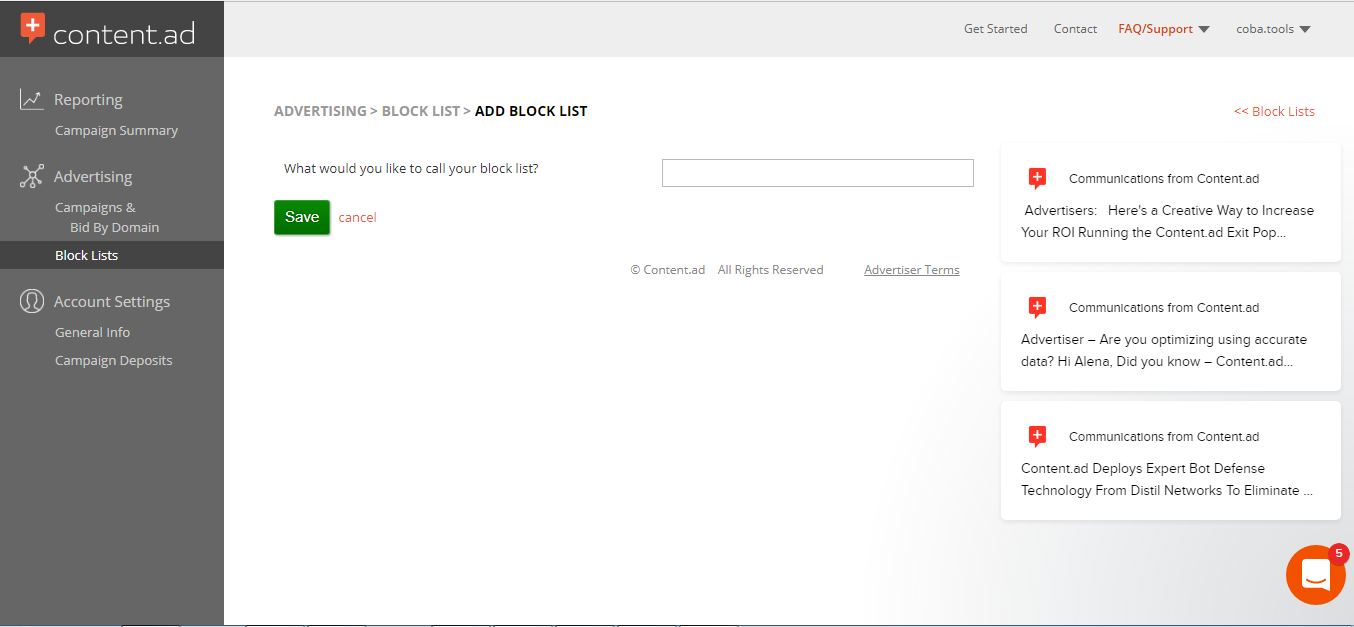Click the content.ad logo
Viewport: 1354px width, 627px height.
[108, 30]
